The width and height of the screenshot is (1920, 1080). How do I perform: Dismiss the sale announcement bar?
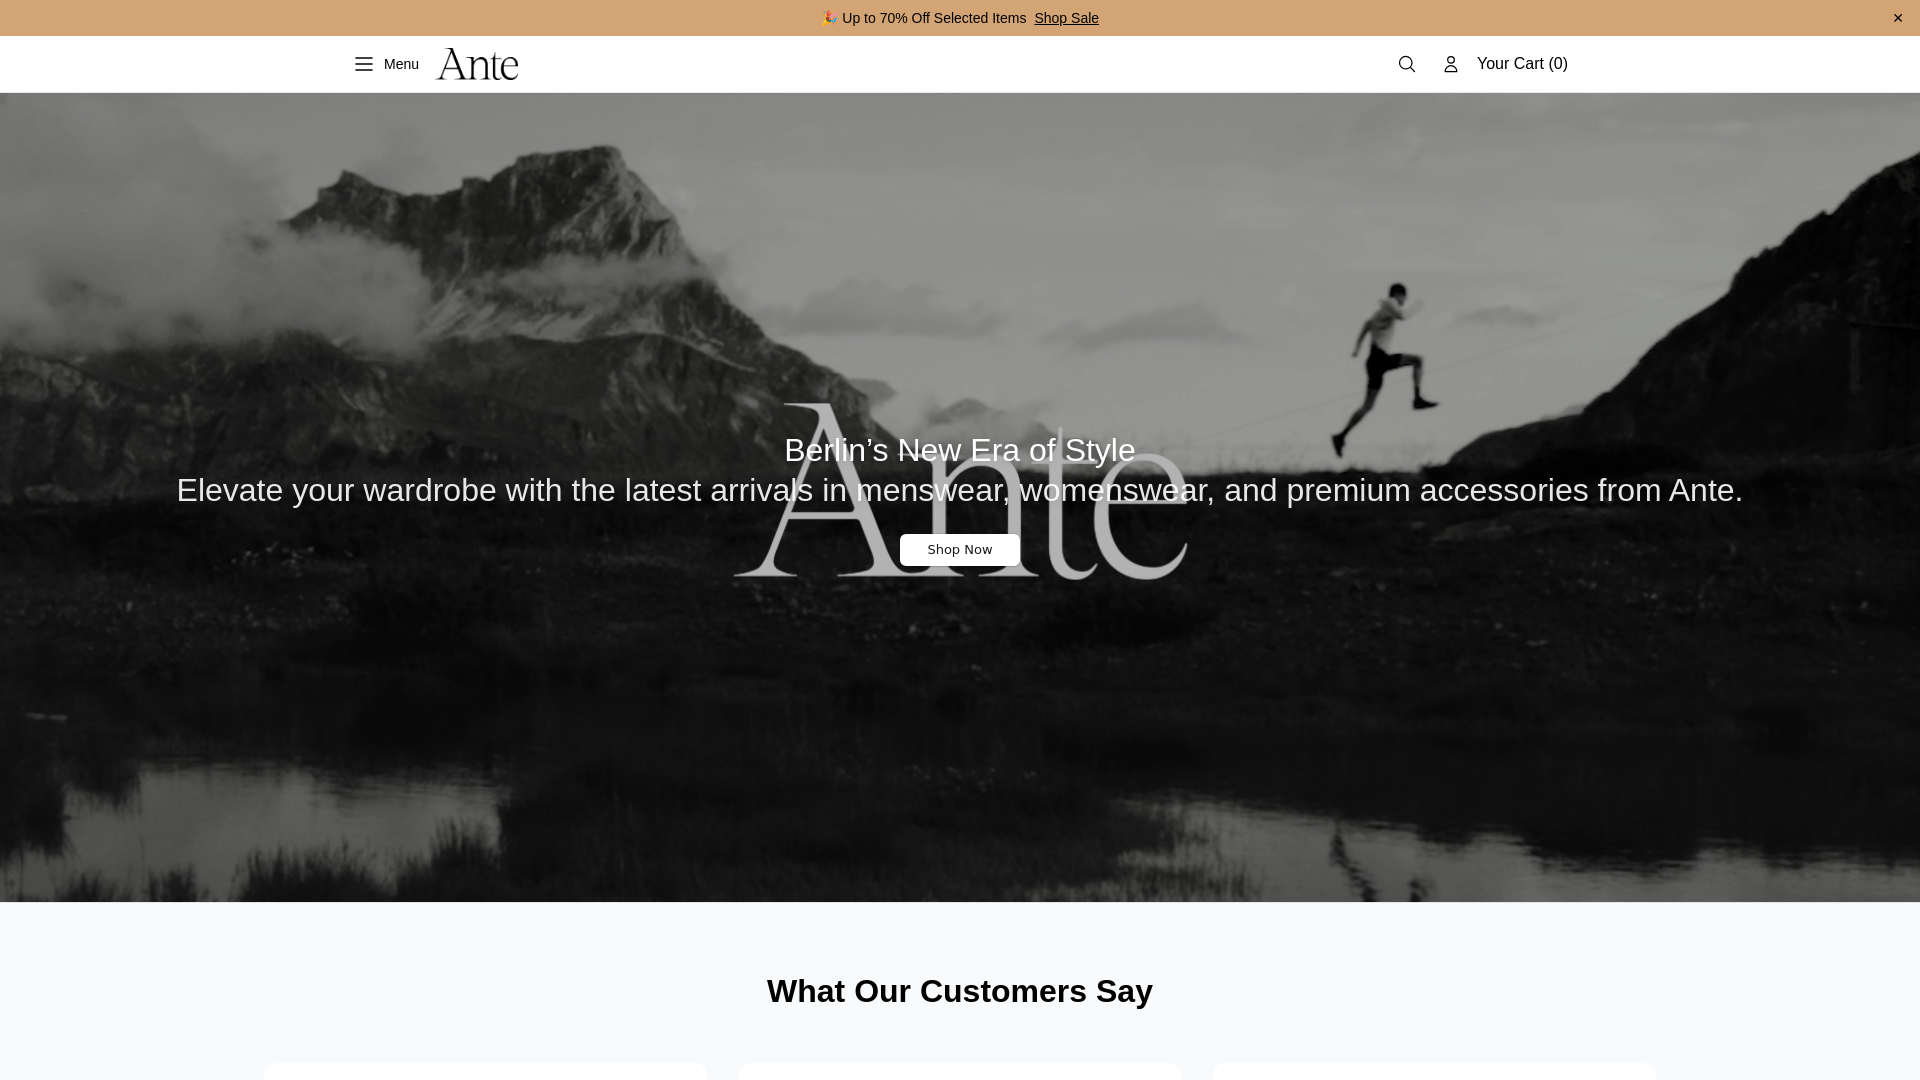(x=1898, y=18)
